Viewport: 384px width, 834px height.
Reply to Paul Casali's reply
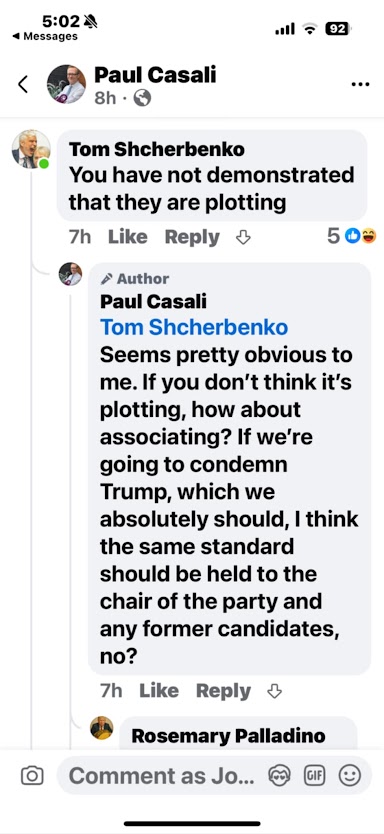click(223, 691)
